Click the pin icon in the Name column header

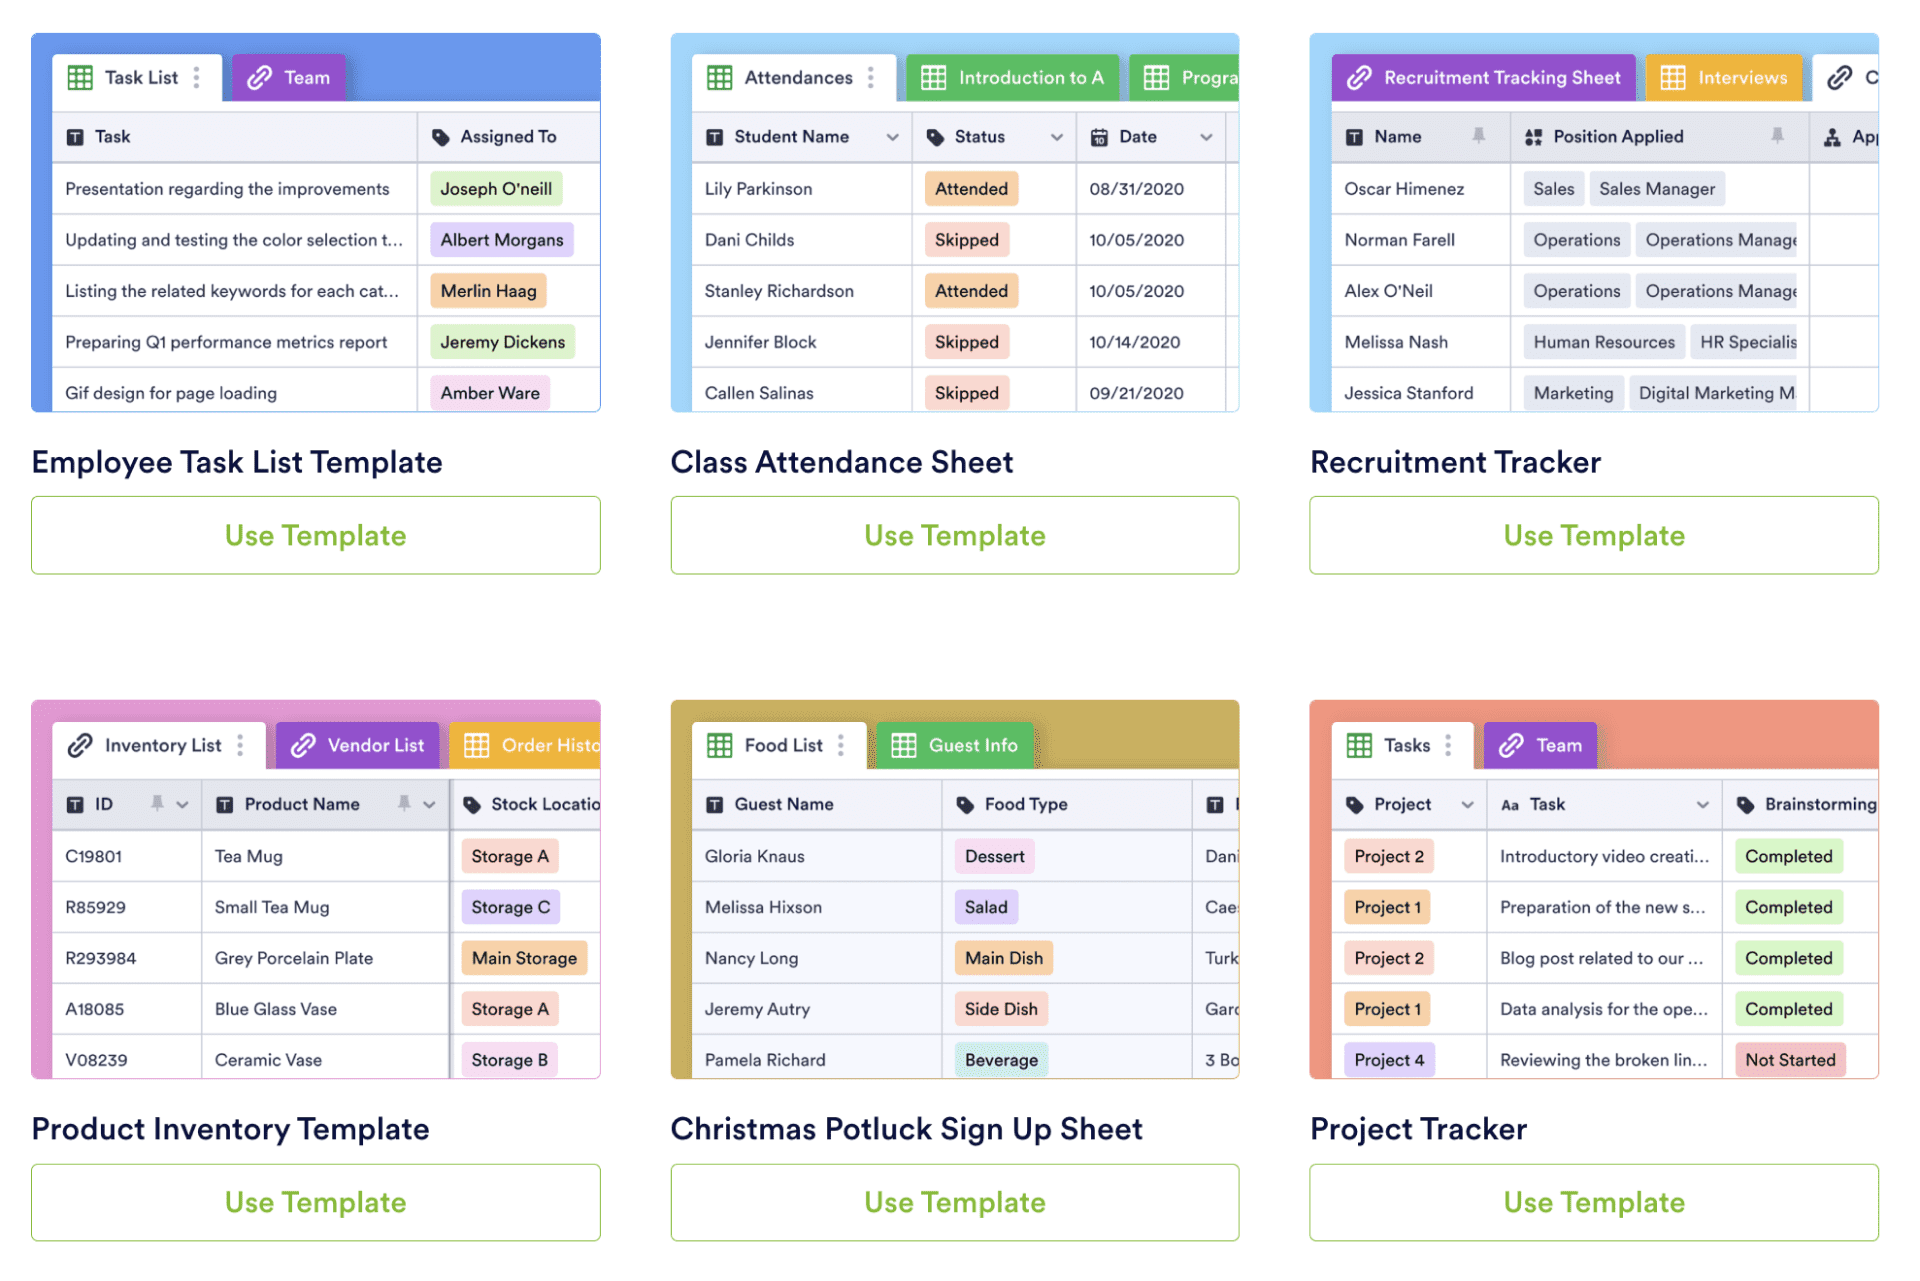click(x=1478, y=136)
